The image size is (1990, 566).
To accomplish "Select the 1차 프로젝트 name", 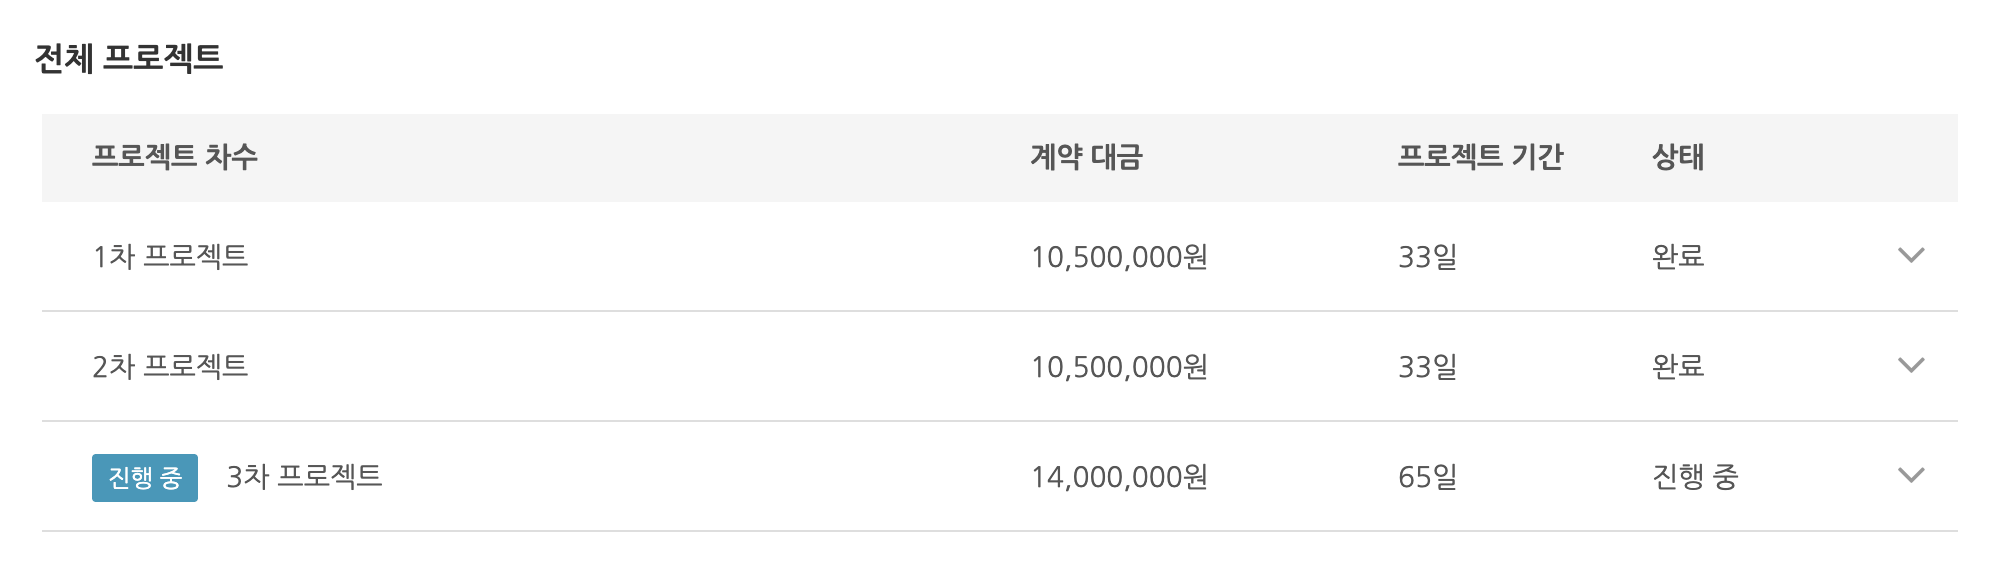I will 170,257.
